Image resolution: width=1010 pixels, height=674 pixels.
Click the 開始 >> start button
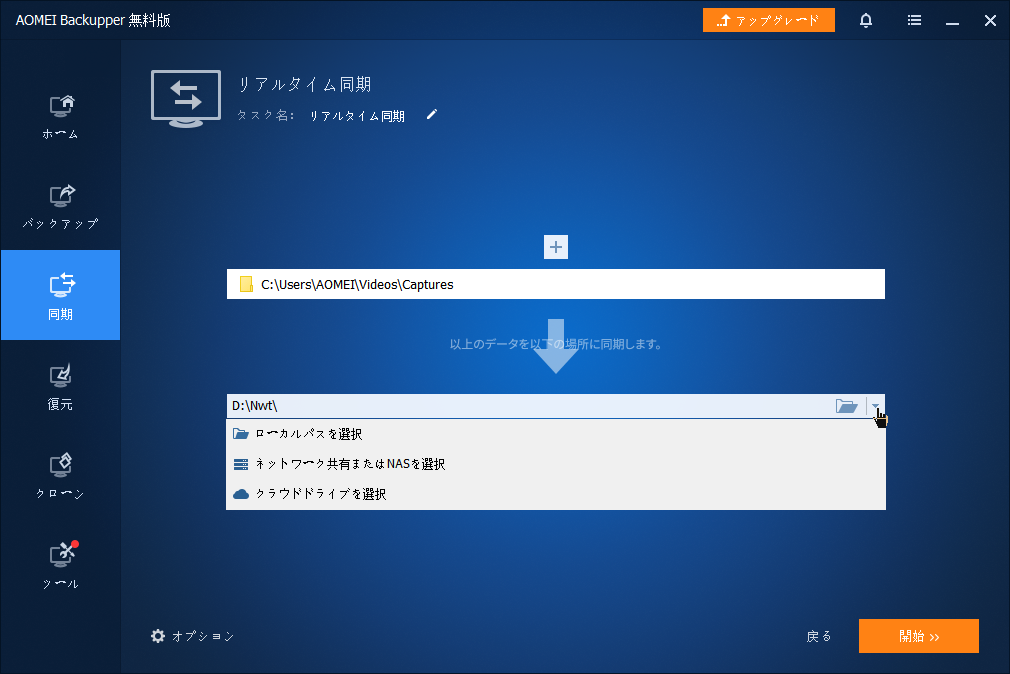click(x=919, y=636)
